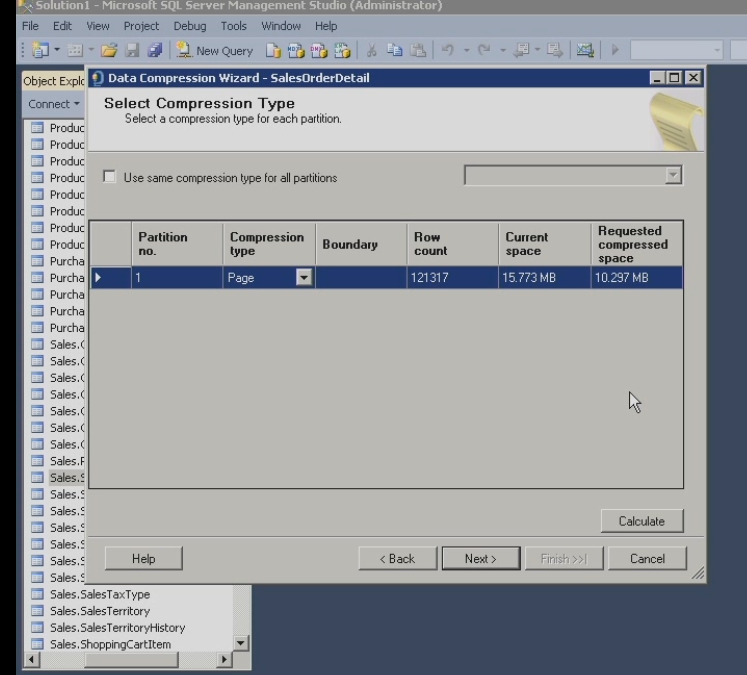Click the Copy toolbar icon

394,50
